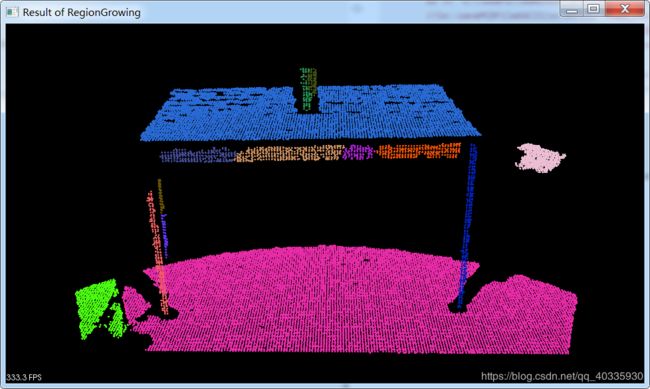Click the light pink floating cluster

[540, 158]
